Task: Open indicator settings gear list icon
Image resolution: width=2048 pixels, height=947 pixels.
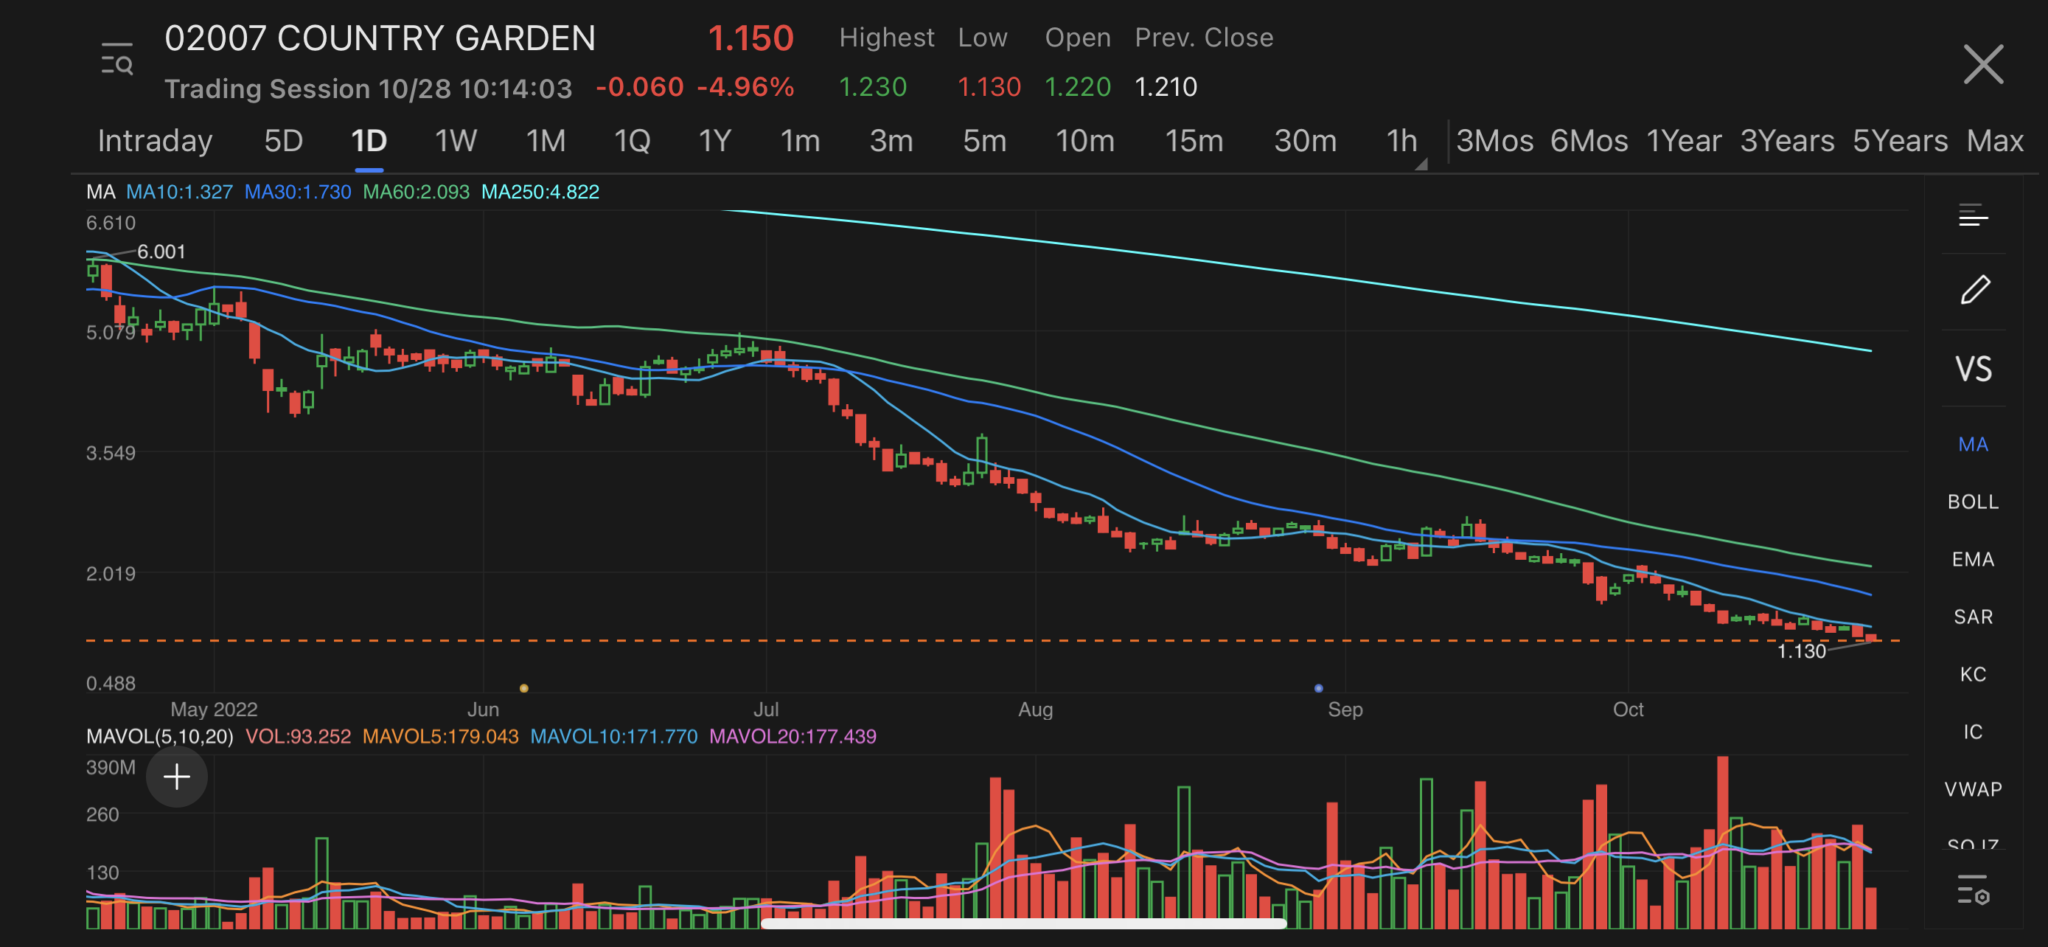Action: (x=1973, y=889)
